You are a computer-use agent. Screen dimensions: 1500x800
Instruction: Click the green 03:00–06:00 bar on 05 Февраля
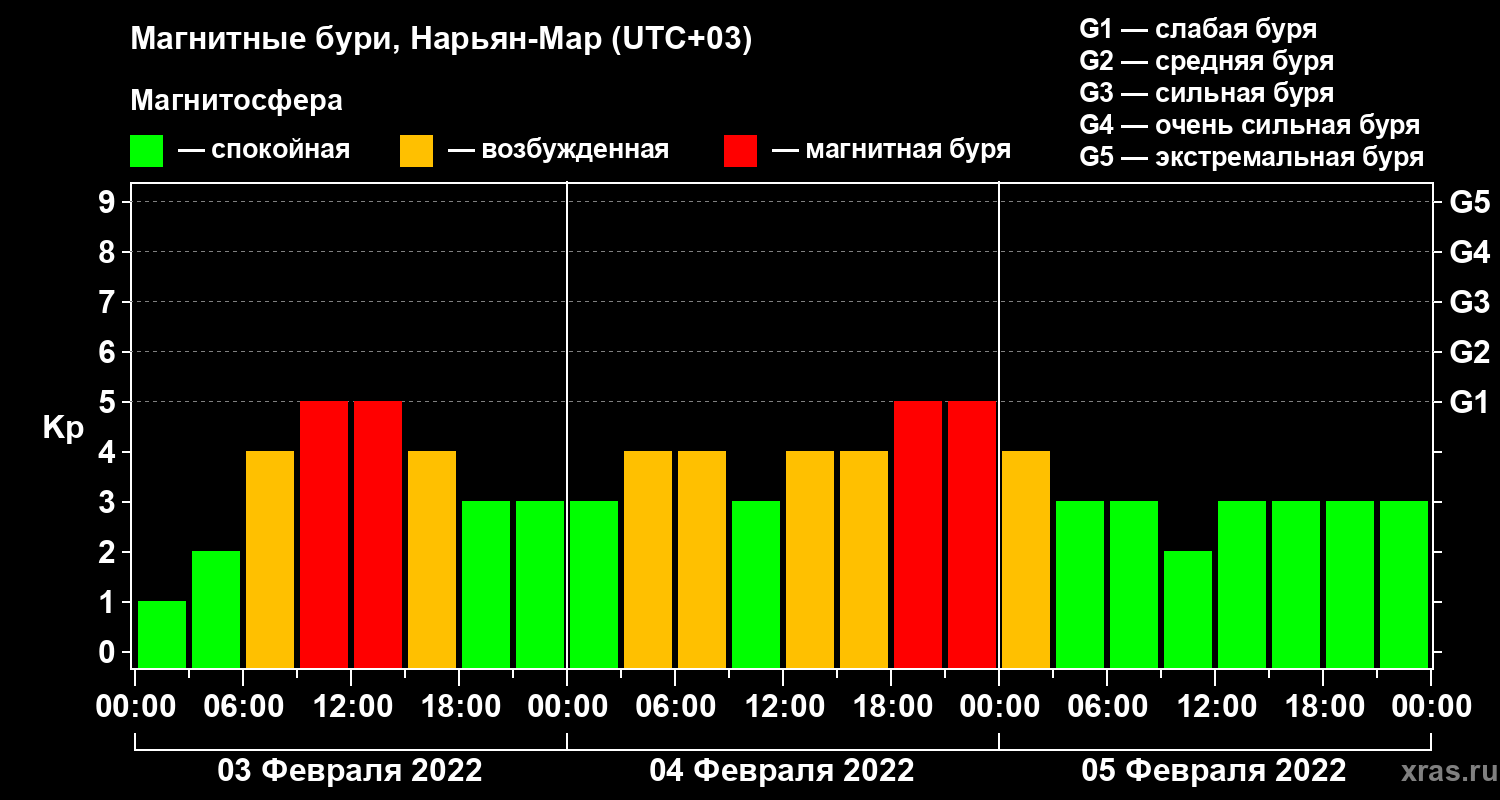tap(1080, 584)
